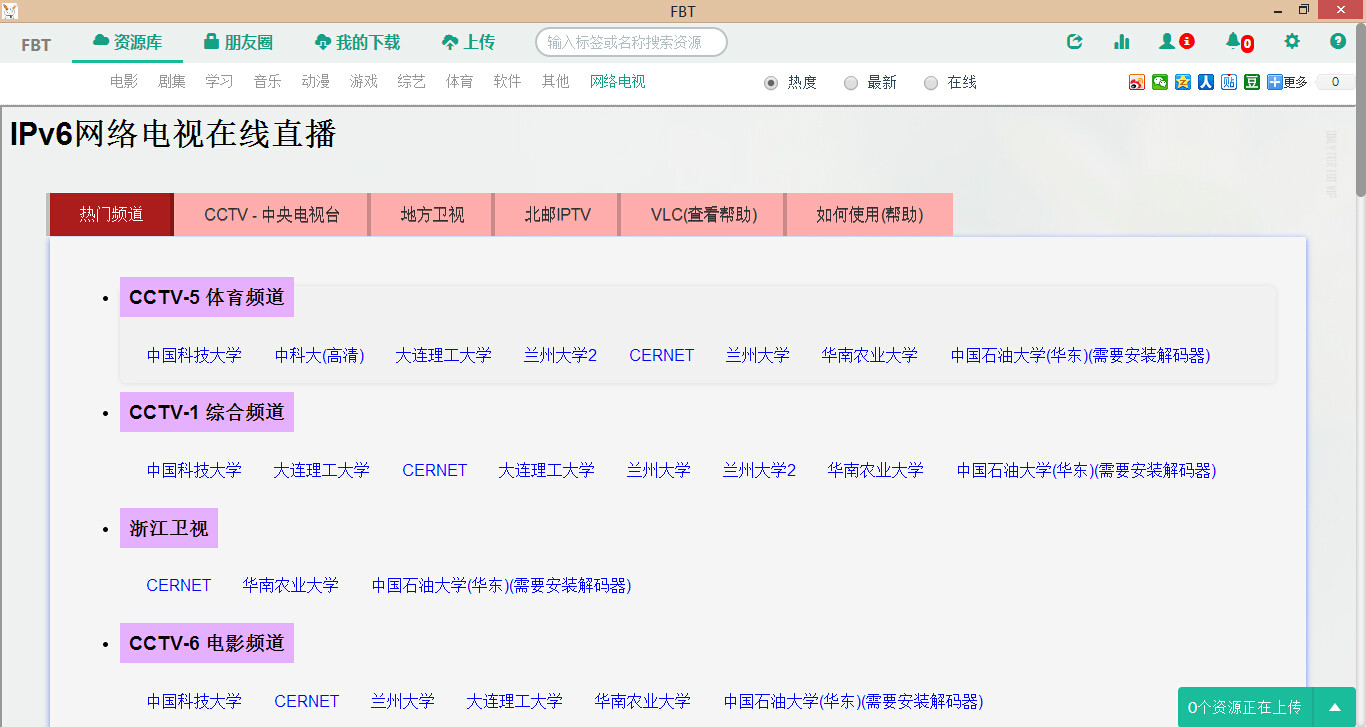Open CERNET link under 浙江卫视
This screenshot has width=1366, height=727.
coord(178,585)
